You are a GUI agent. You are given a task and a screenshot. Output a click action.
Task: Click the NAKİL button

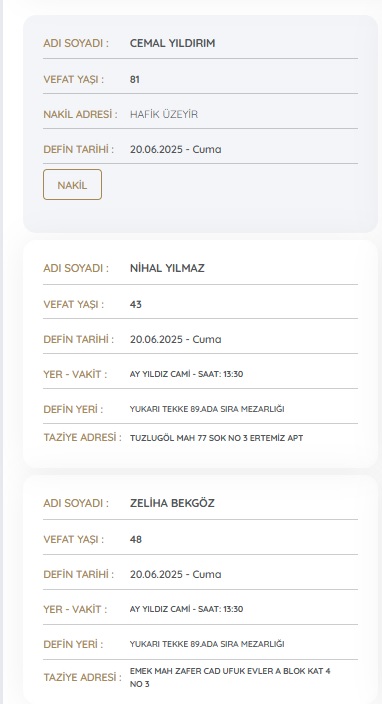coord(72,185)
